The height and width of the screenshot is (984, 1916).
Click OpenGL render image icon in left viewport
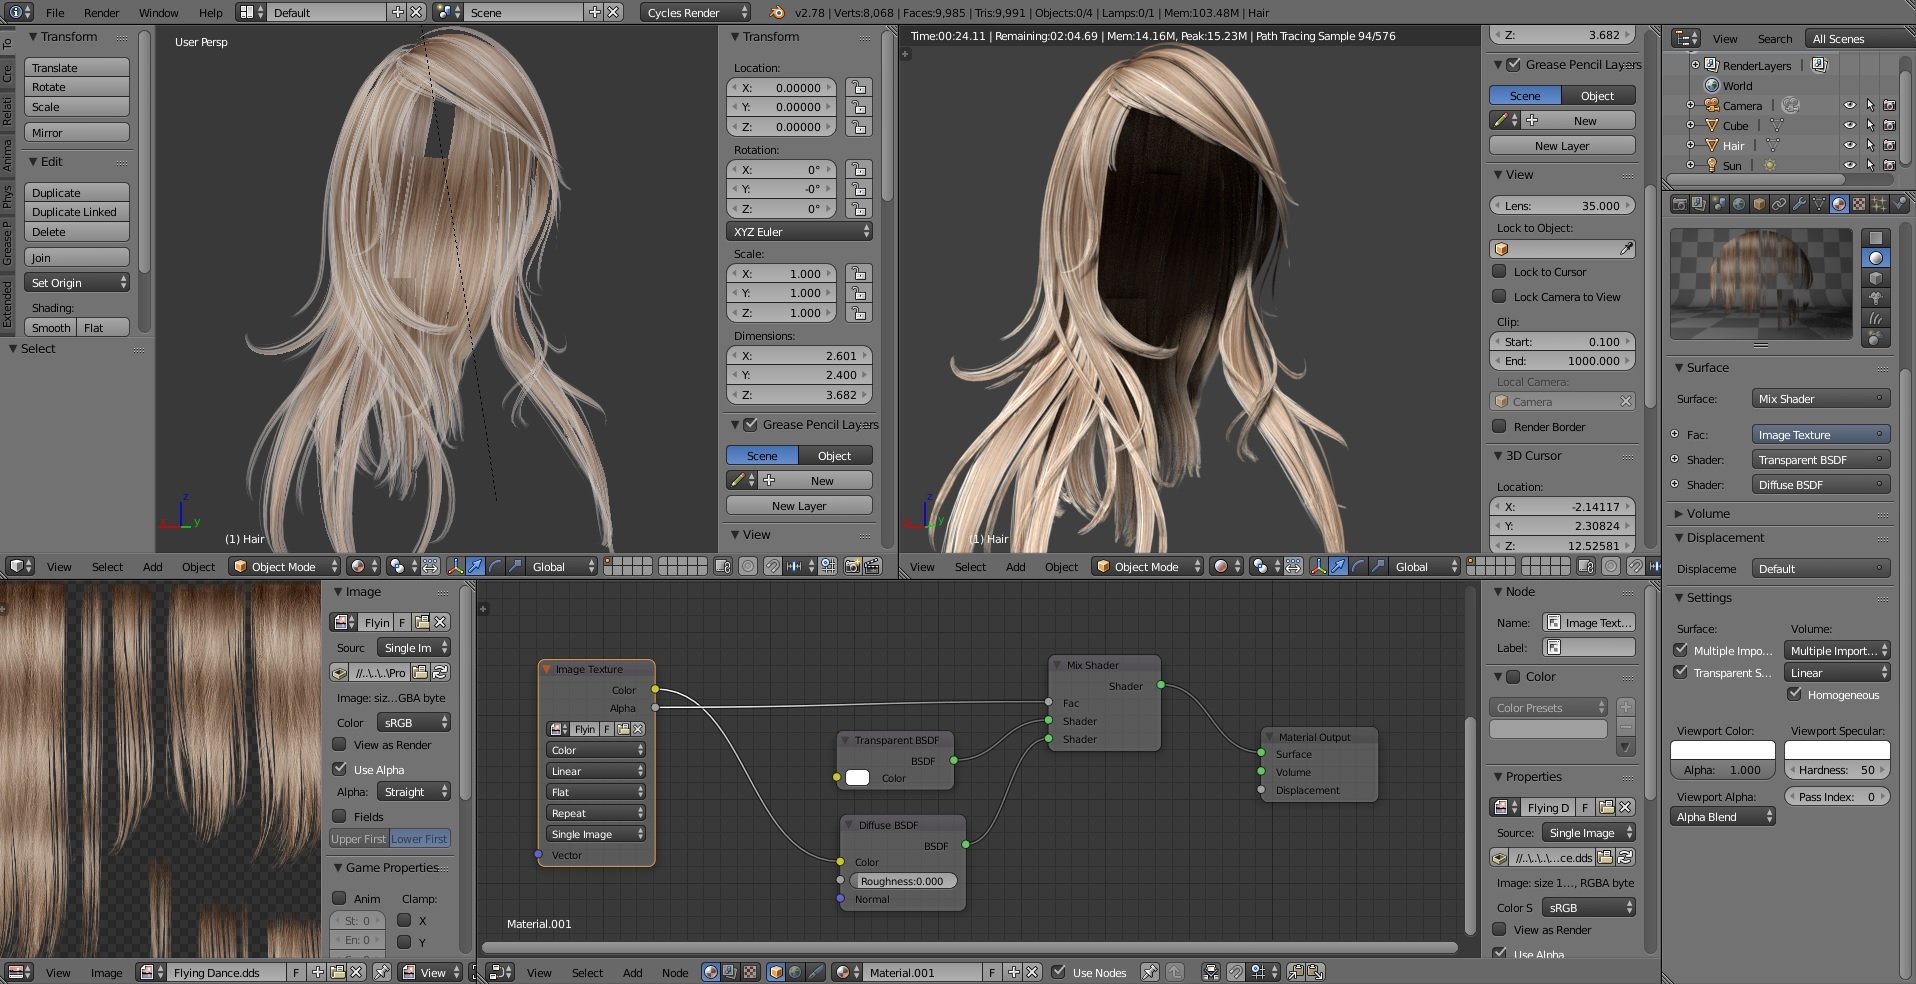coord(852,566)
